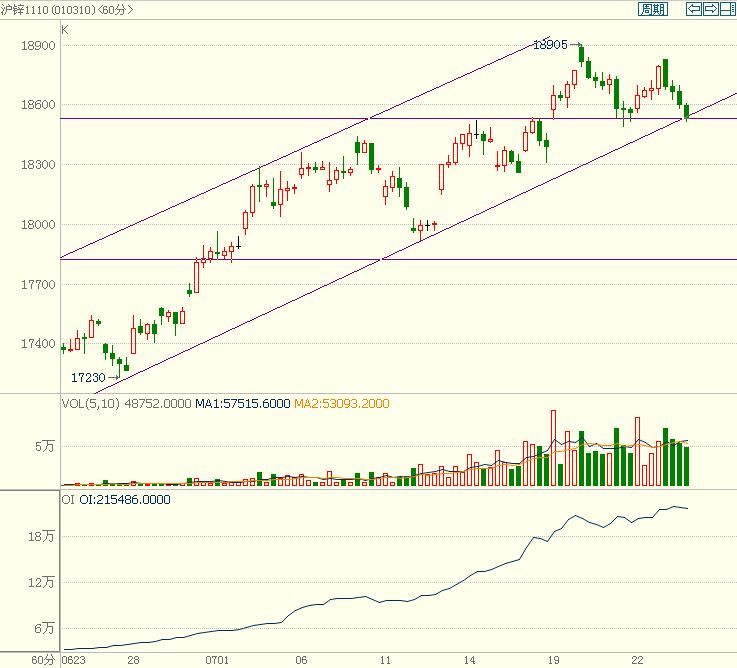This screenshot has width=737, height=668.
Task: Click the left arrow navigation icon
Action: pyautogui.click(x=694, y=9)
